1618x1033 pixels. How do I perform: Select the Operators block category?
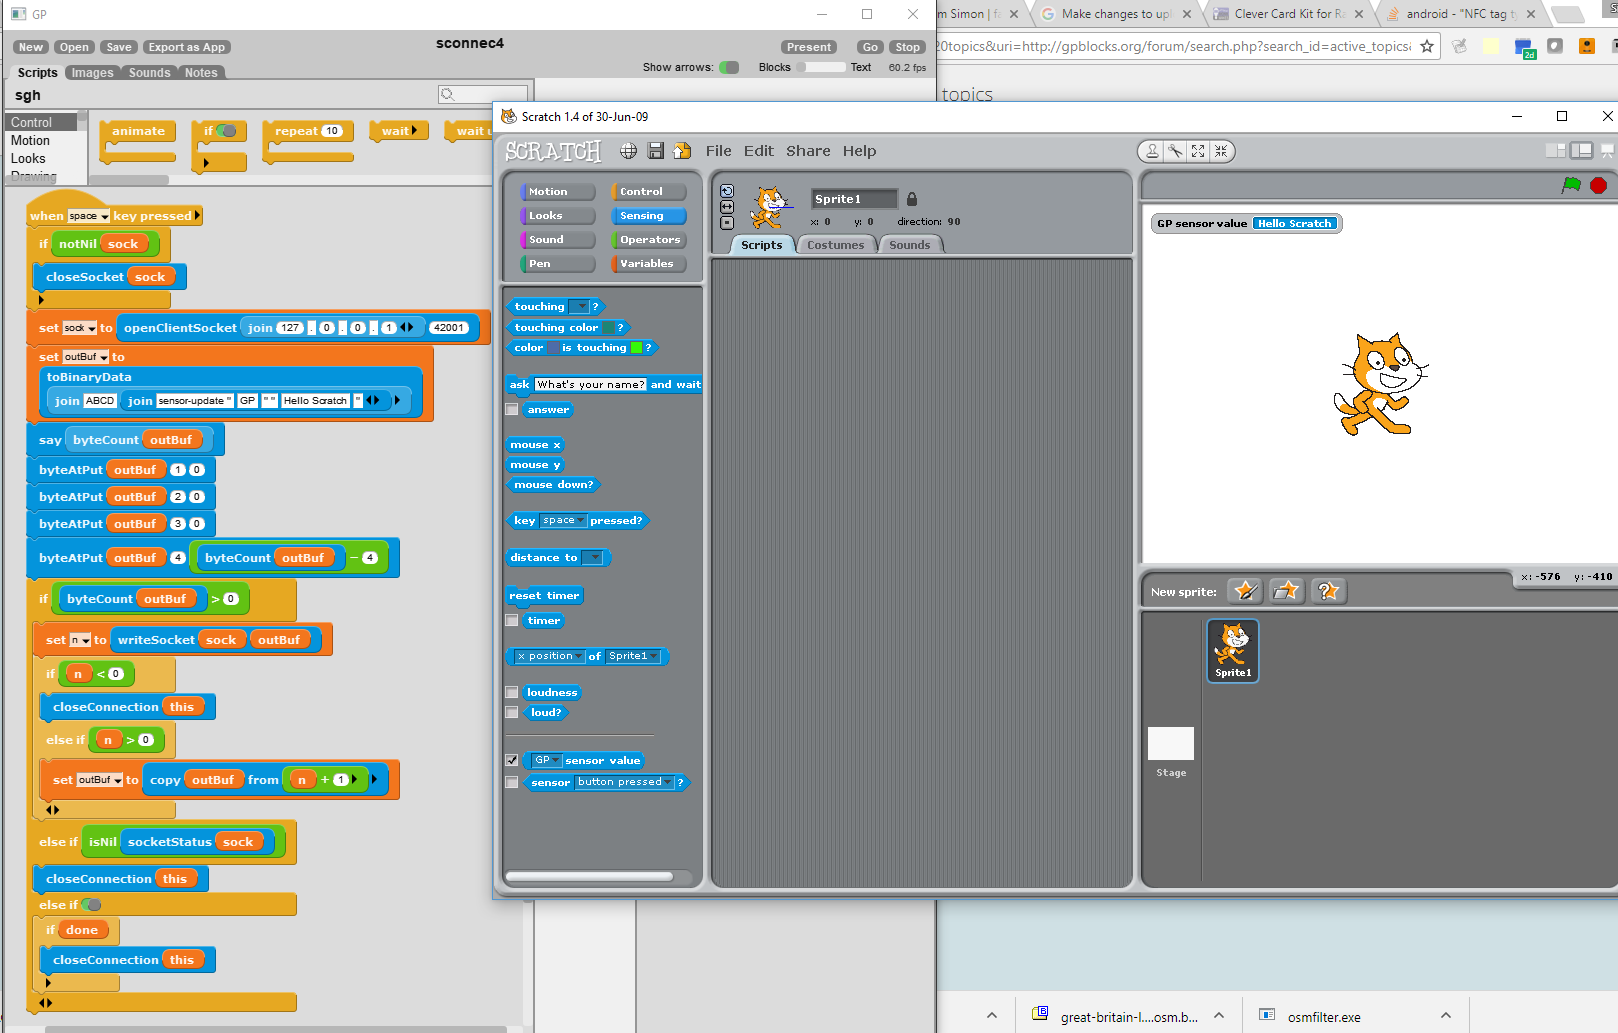tap(649, 240)
